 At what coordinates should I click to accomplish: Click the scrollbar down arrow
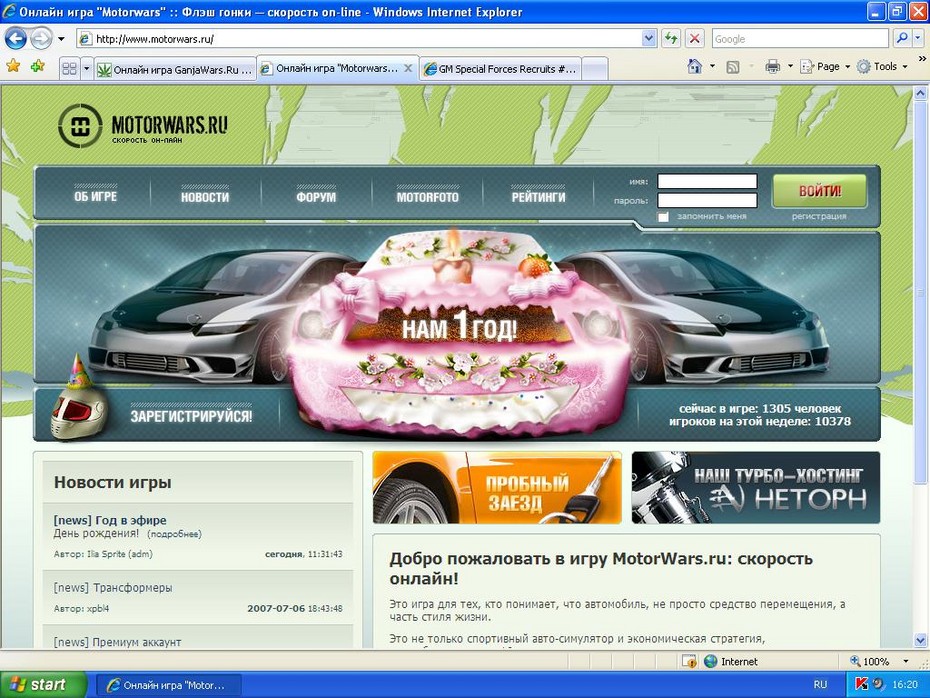[921, 640]
